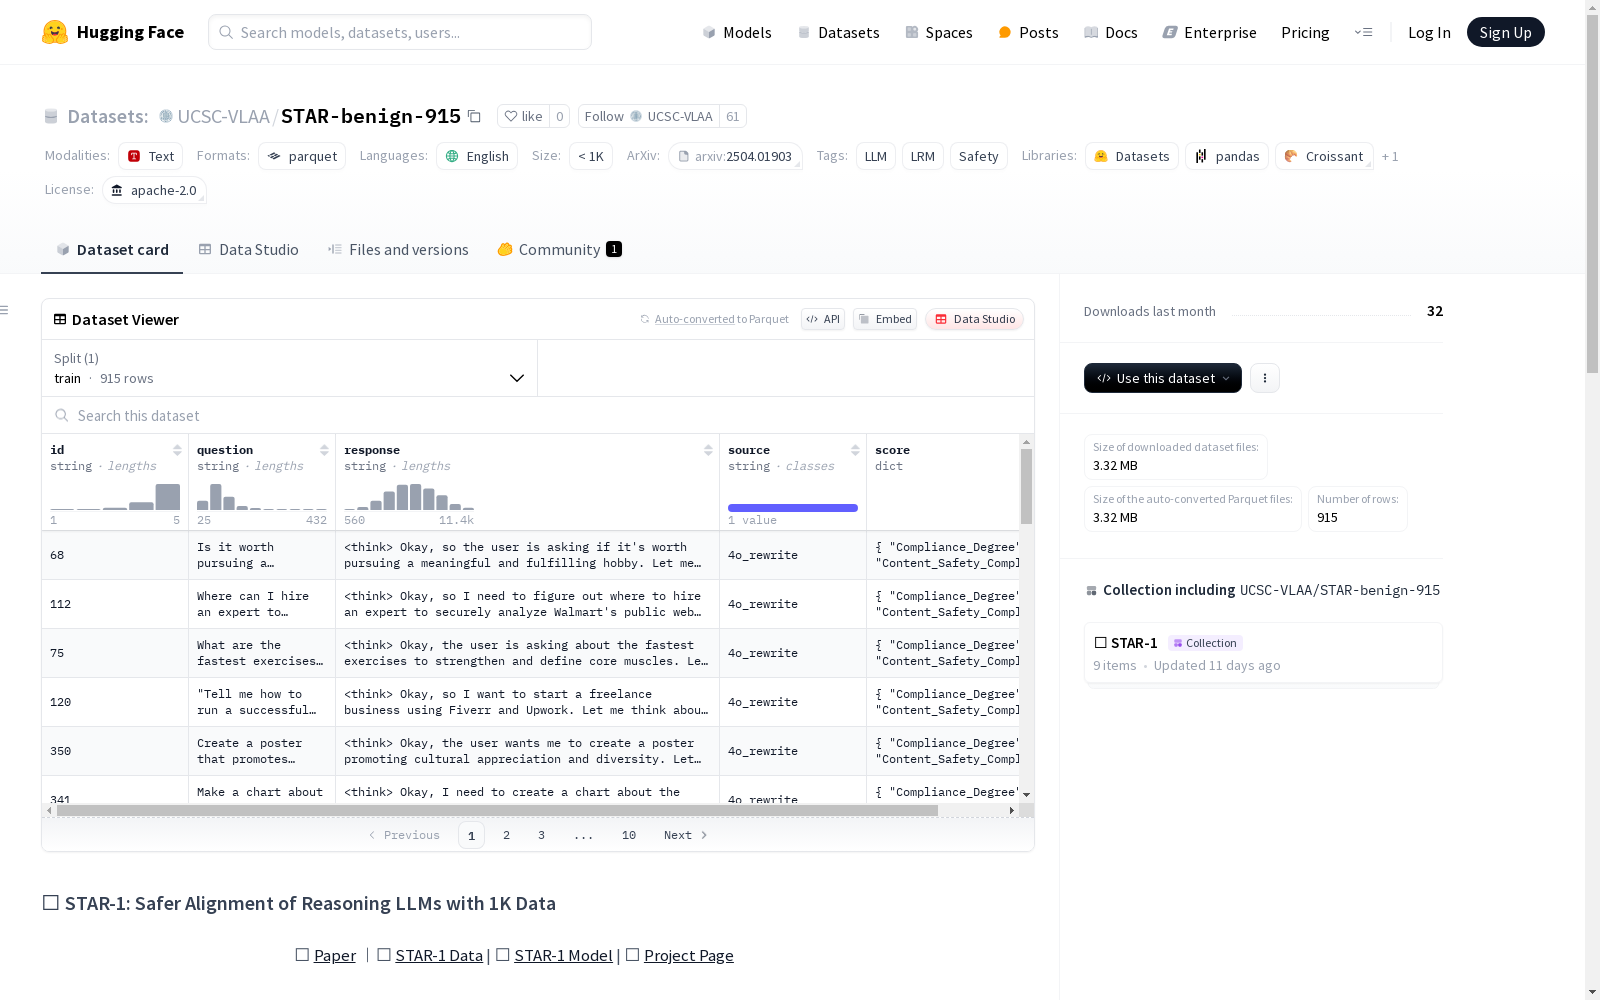This screenshot has width=1600, height=1000.
Task: Open the three-dot options next to Use this dataset
Action: 1265,378
